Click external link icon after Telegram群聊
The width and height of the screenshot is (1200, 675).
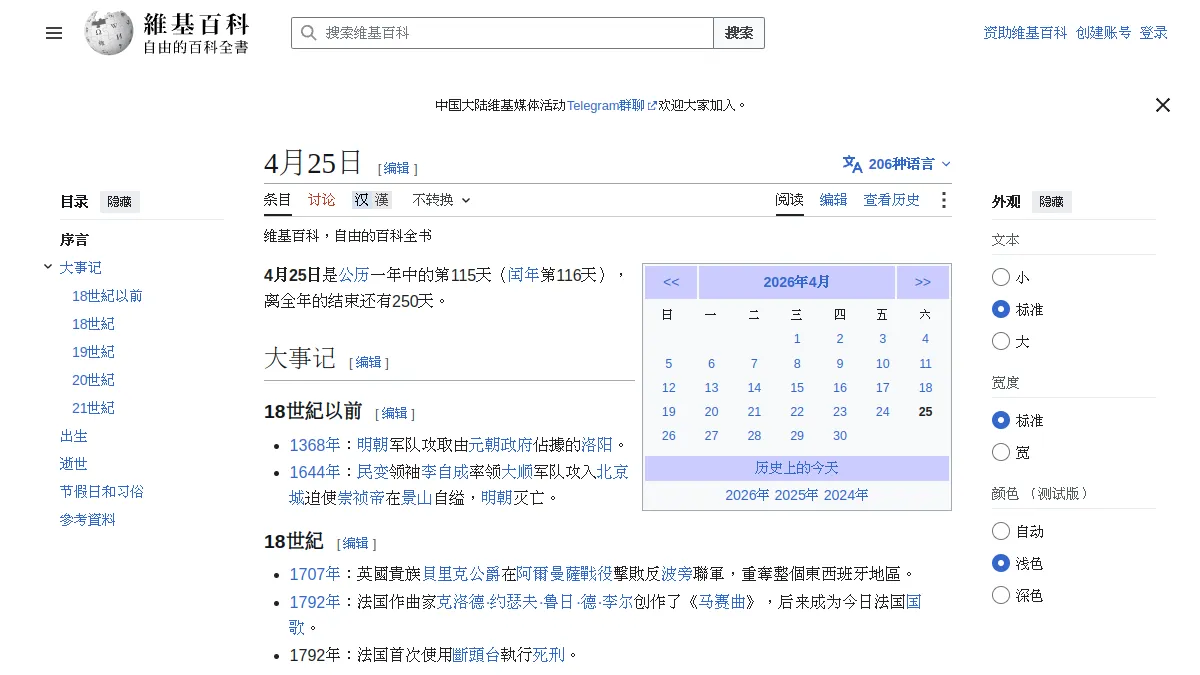[652, 105]
